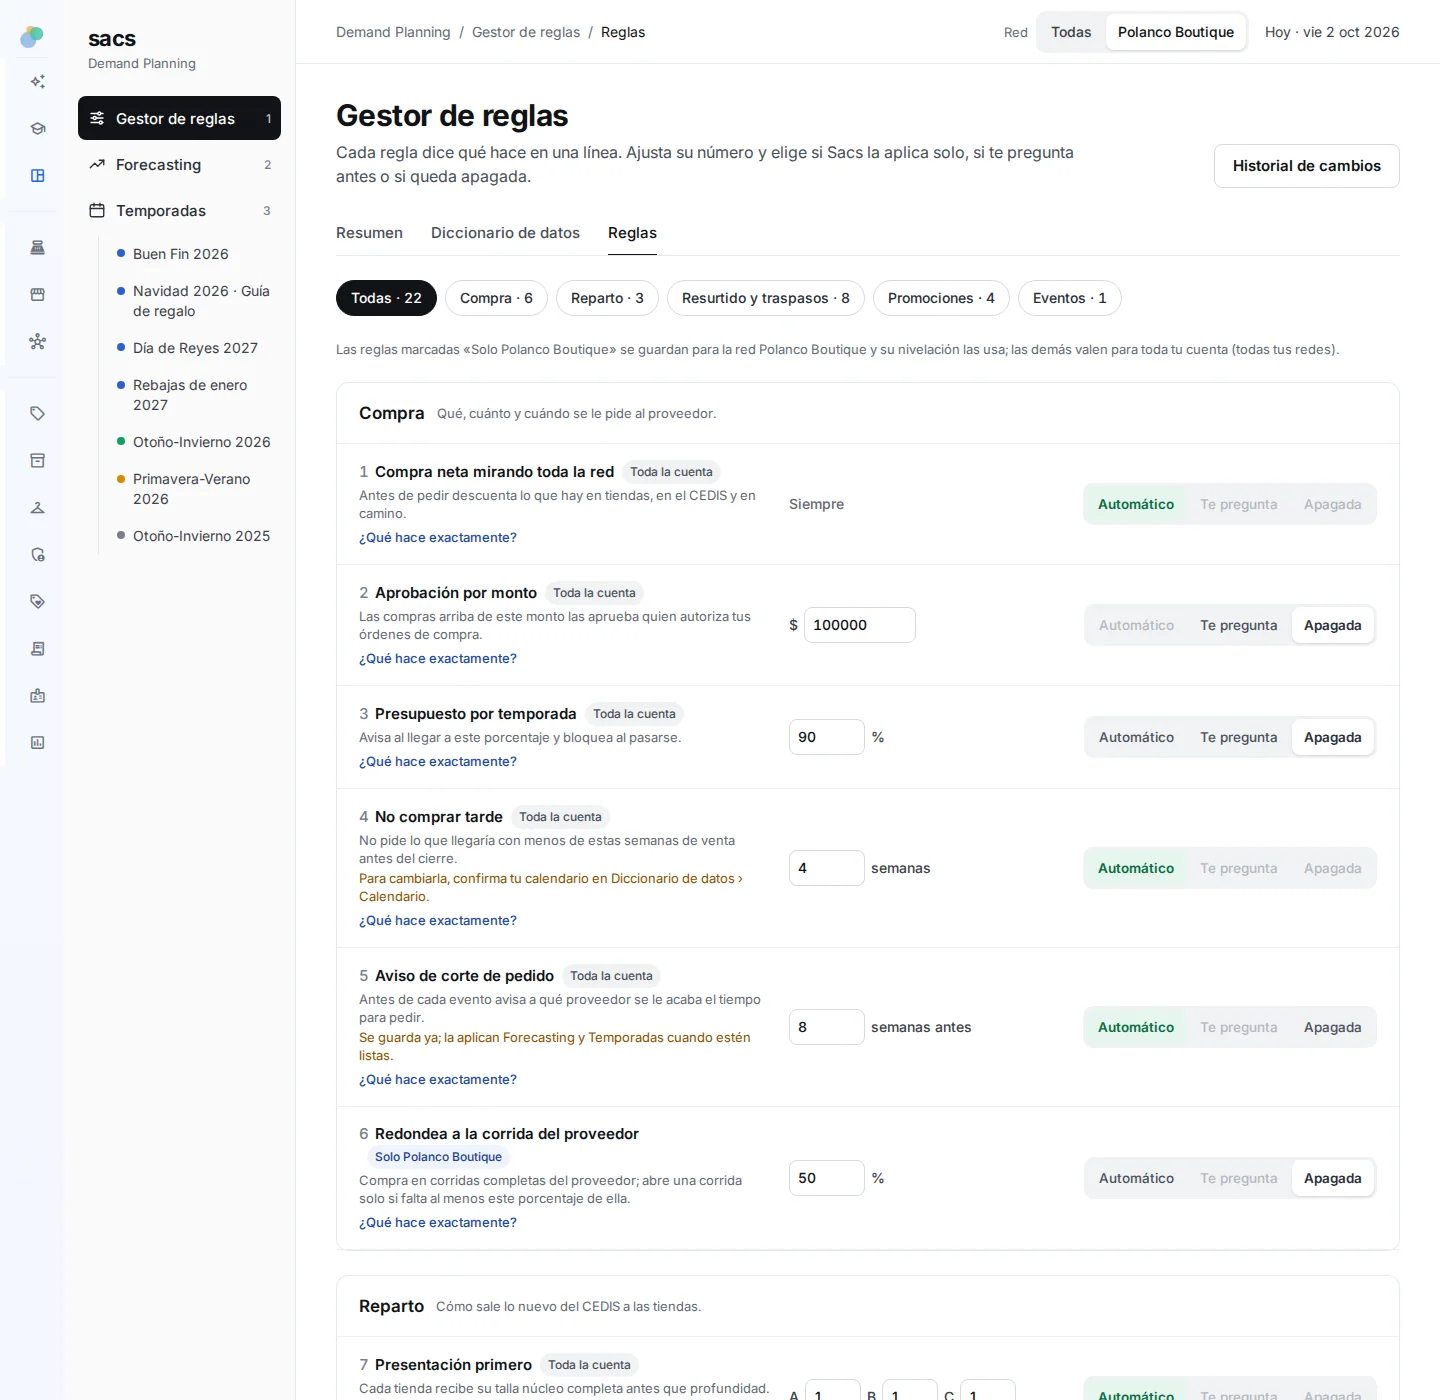Switch to Diccionario de datos tab
The height and width of the screenshot is (1400, 1440).
click(505, 233)
